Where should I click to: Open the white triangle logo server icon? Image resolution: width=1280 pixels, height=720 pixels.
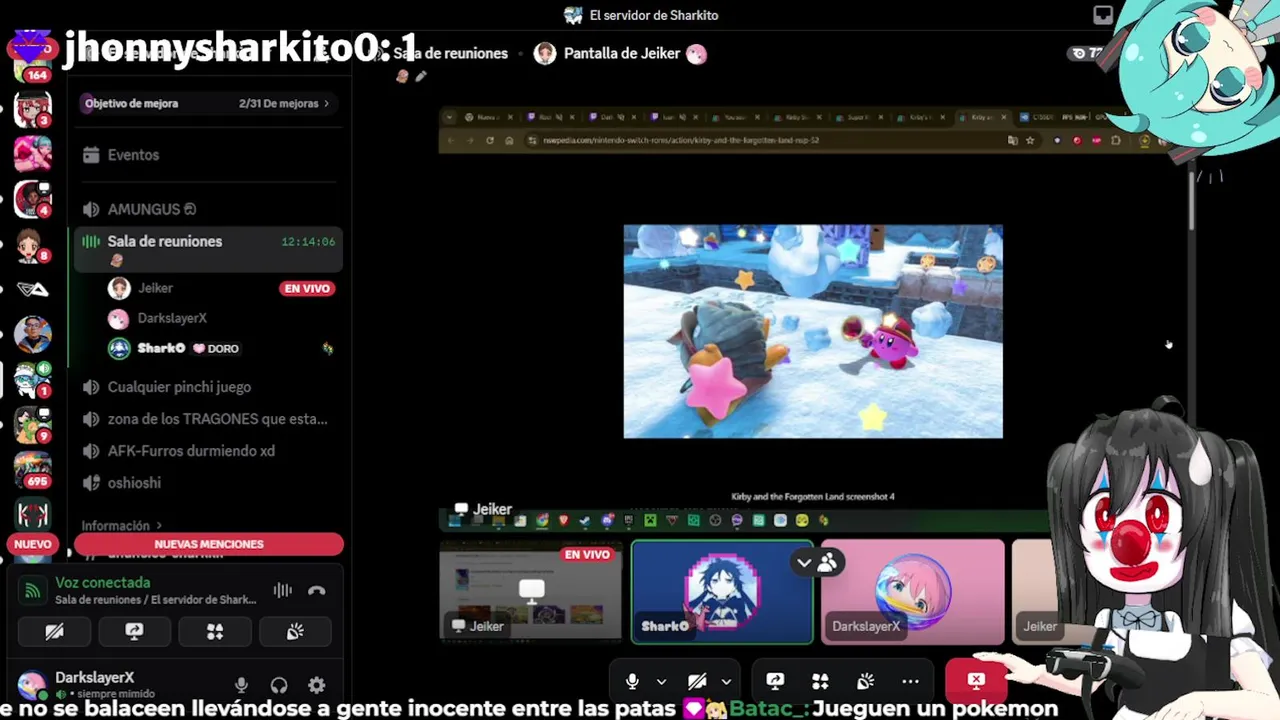pos(32,290)
